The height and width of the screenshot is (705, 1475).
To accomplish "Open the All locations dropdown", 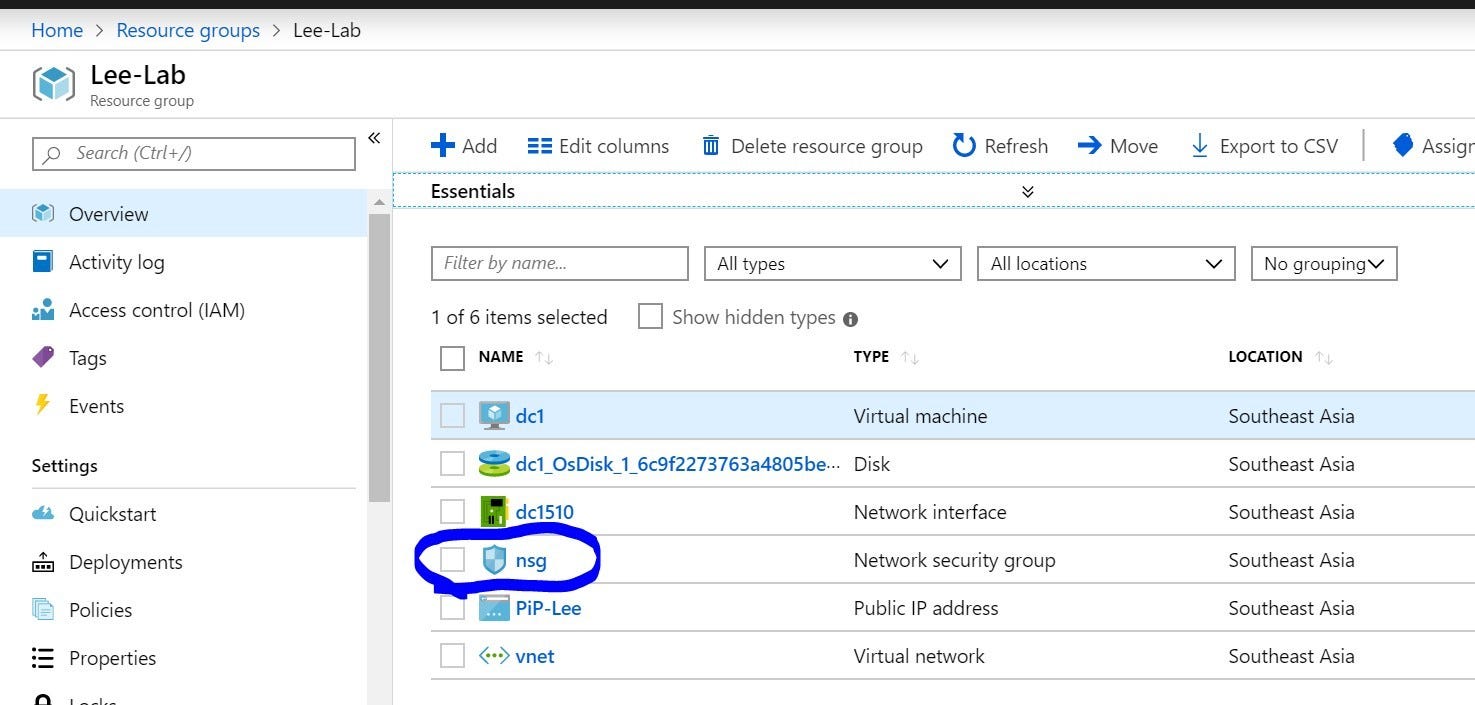I will click(1106, 264).
